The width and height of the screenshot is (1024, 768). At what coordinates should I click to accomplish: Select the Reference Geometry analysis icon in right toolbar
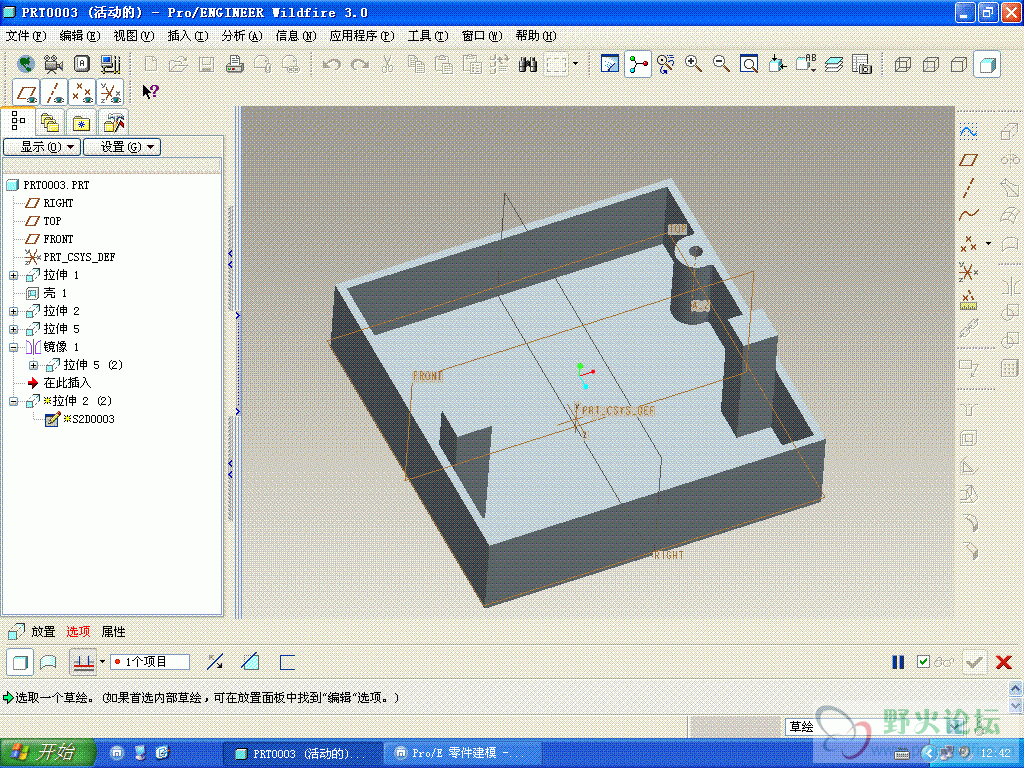pos(968,300)
